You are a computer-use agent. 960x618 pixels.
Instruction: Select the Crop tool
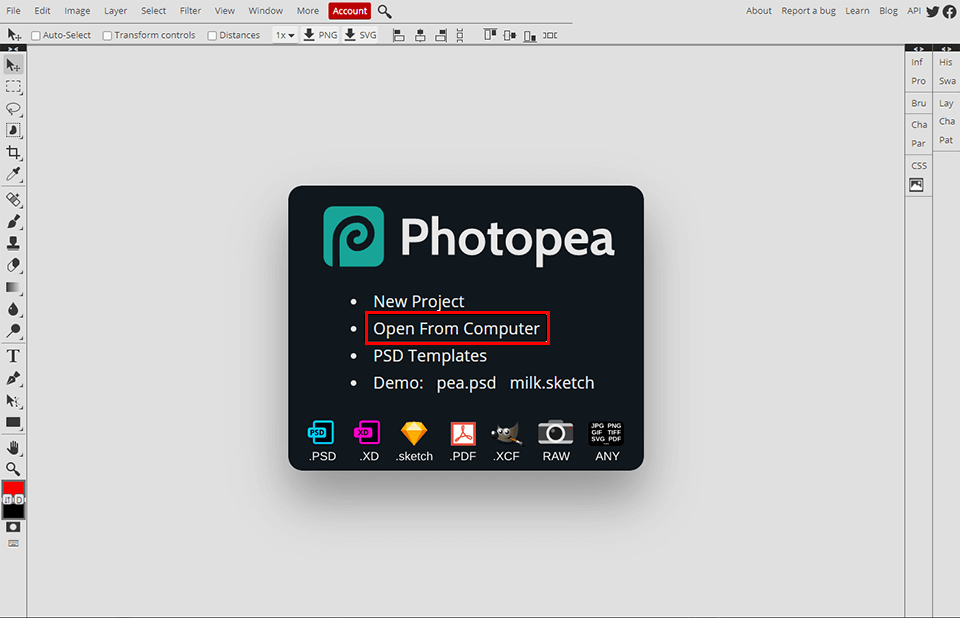[x=14, y=153]
